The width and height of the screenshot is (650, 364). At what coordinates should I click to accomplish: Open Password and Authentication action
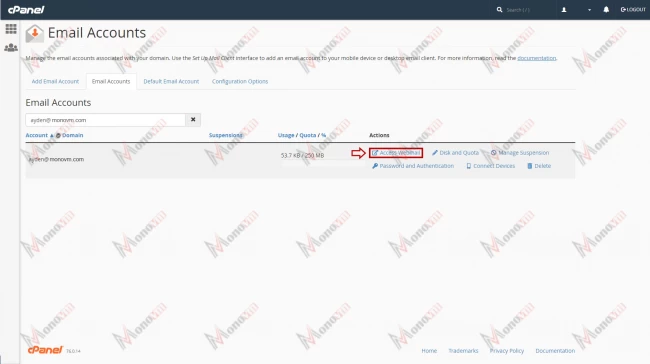coord(413,166)
